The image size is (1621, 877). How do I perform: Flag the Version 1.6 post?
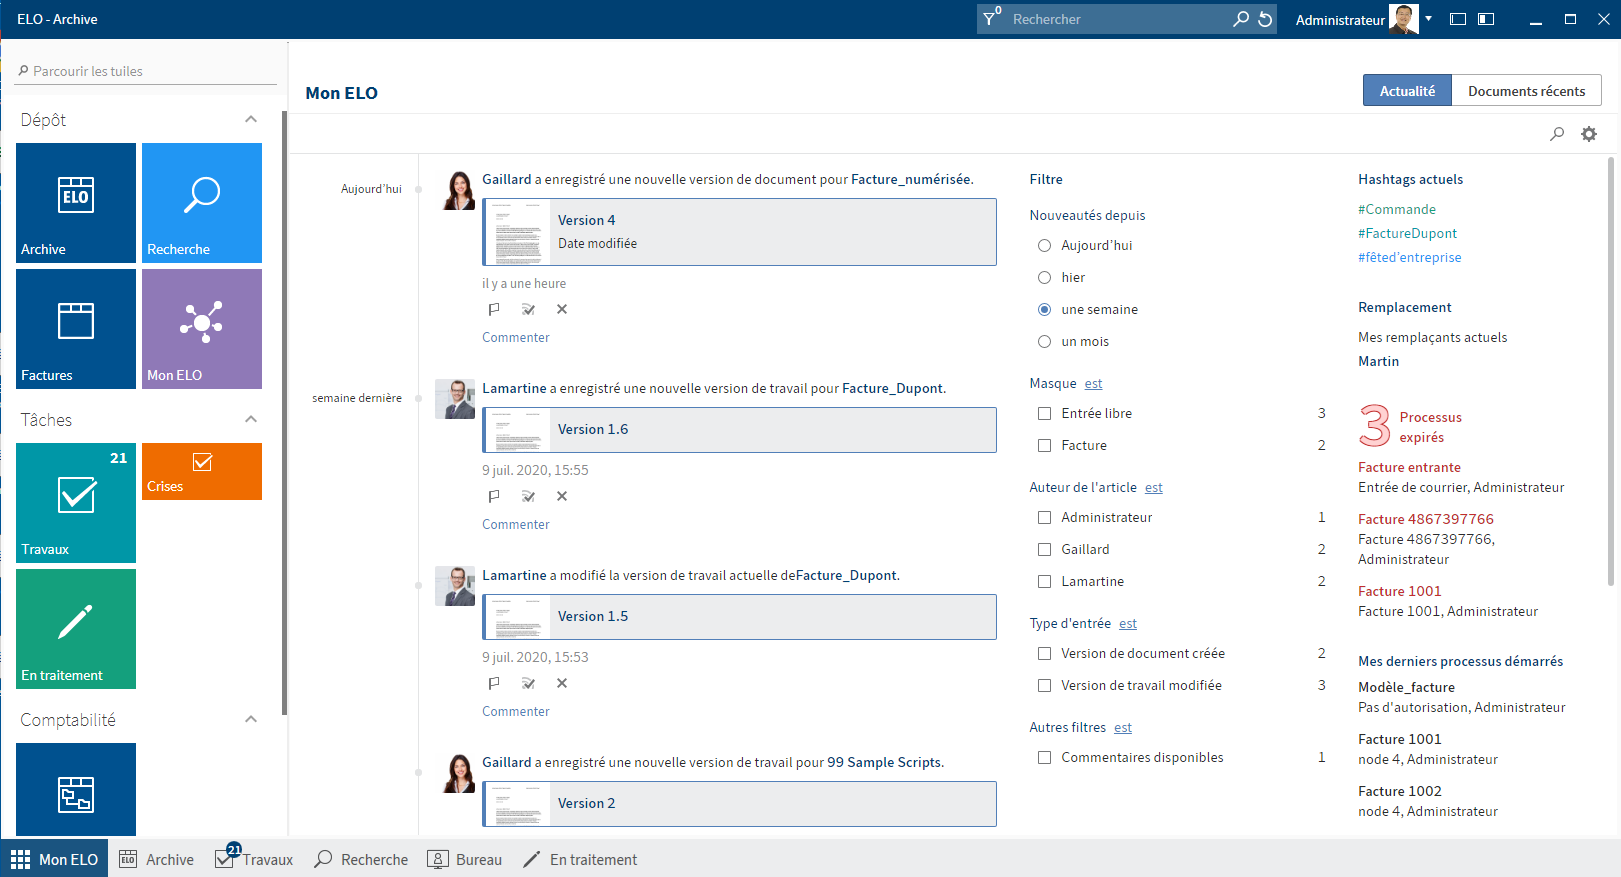coord(494,496)
